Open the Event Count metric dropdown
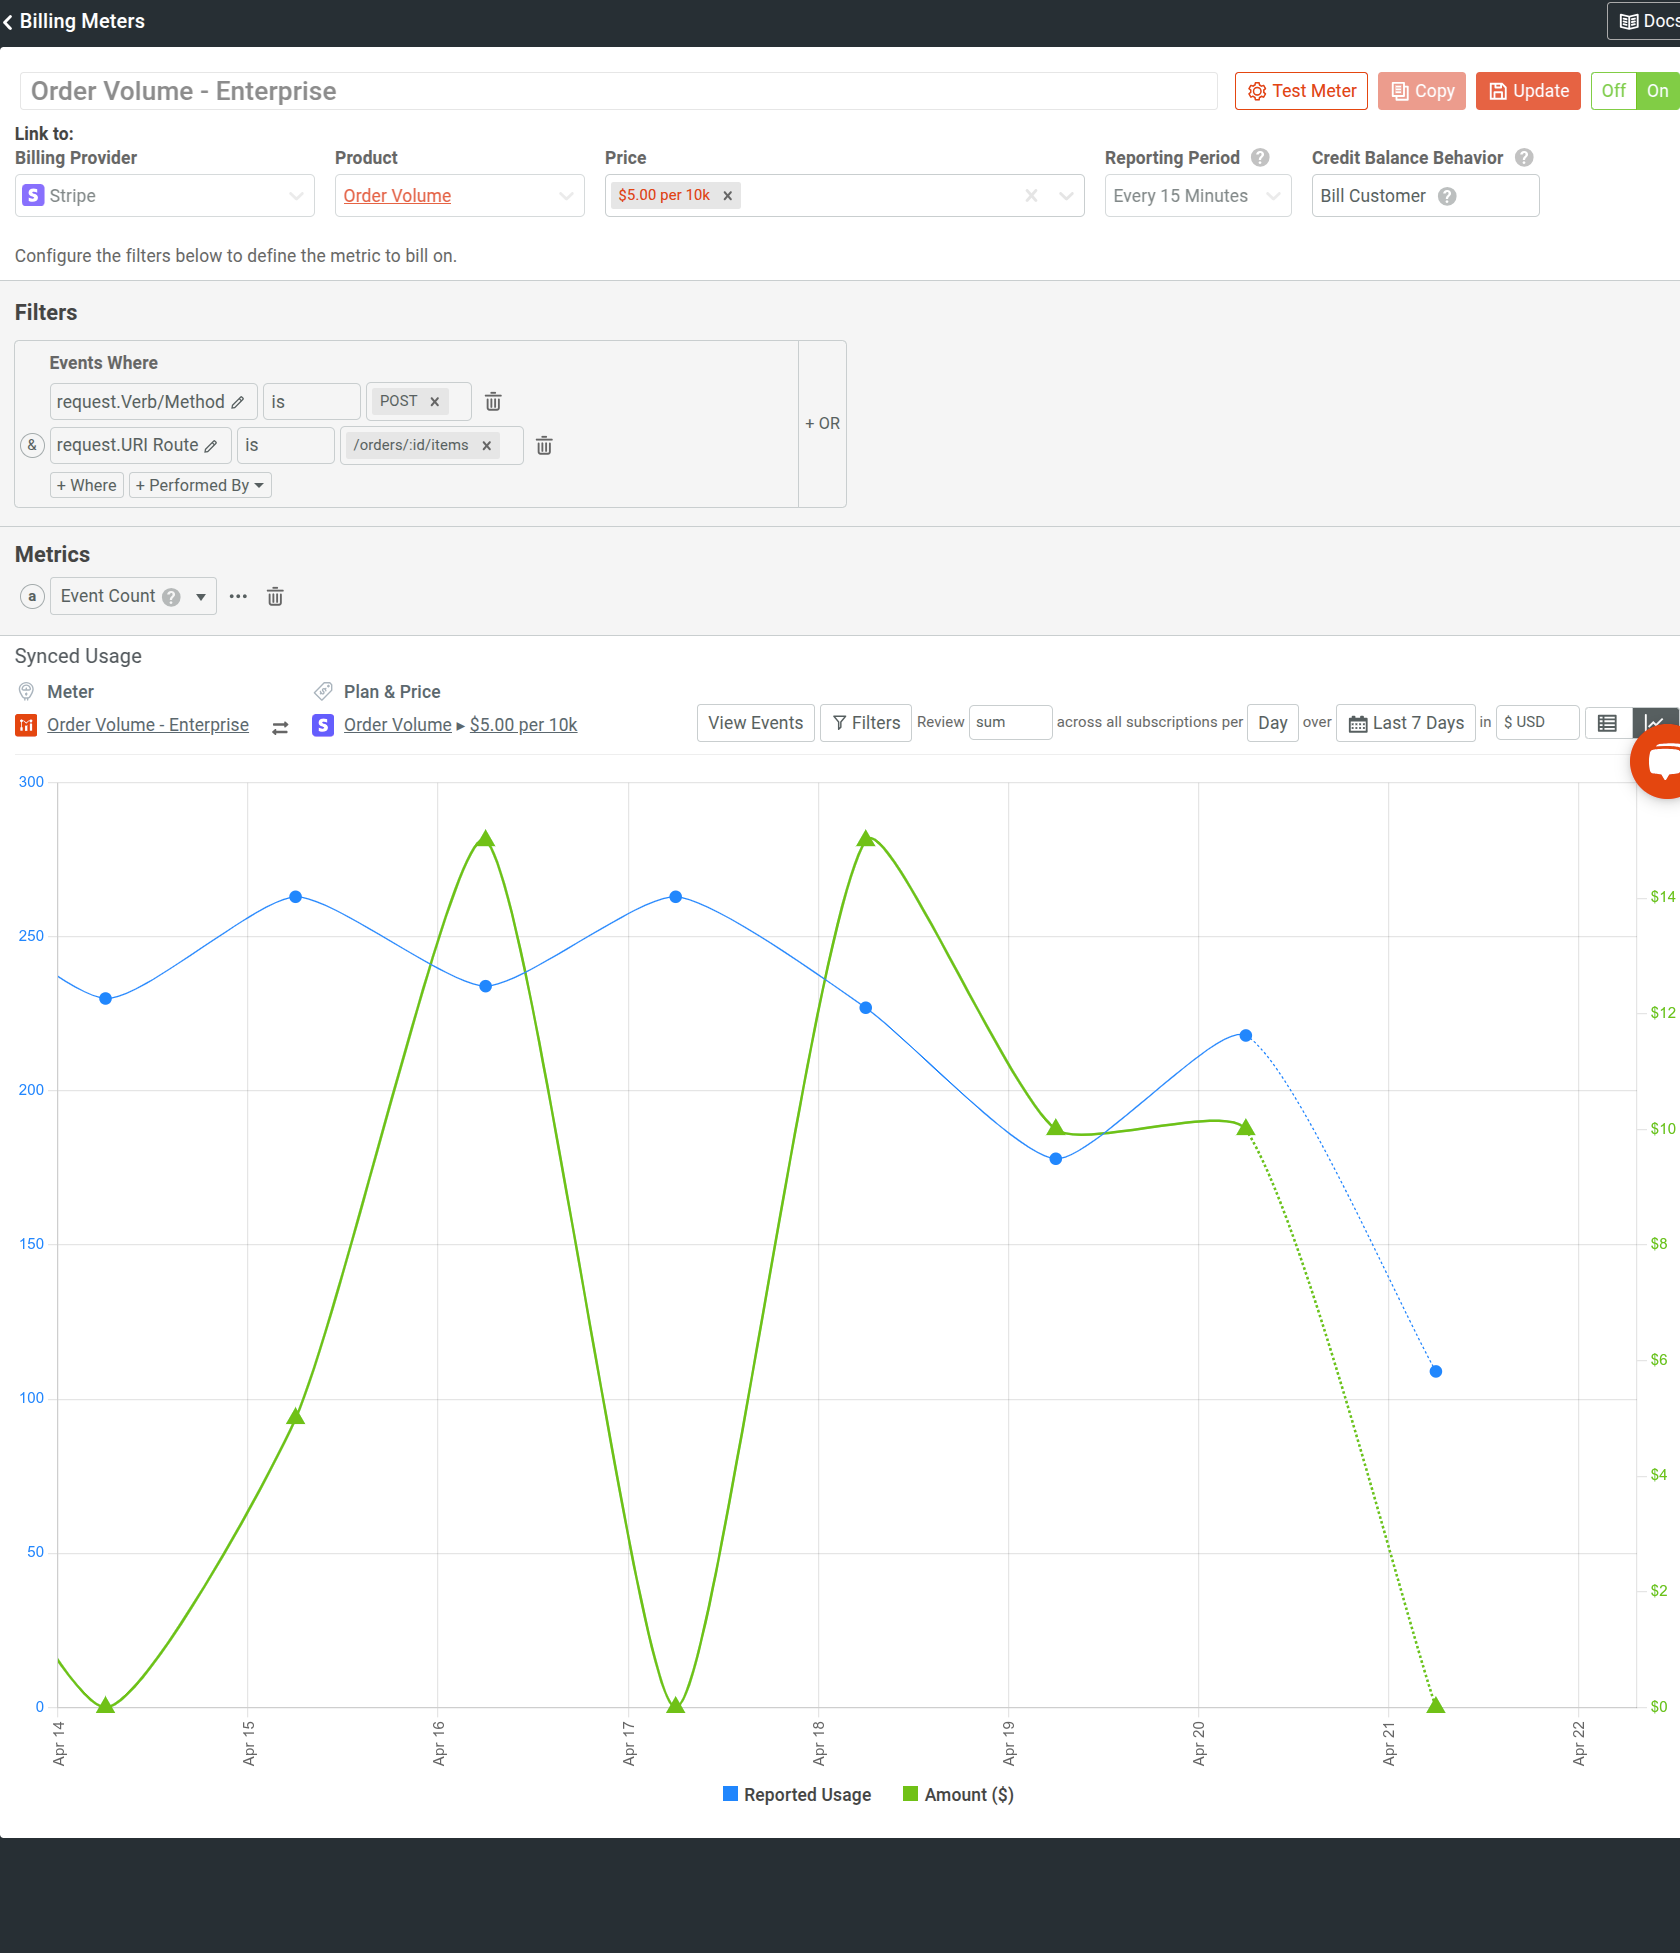The image size is (1680, 1953). tap(199, 596)
